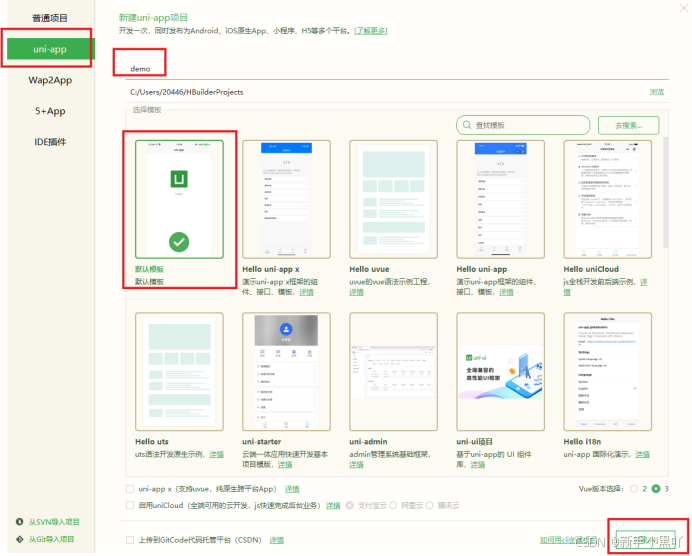Enable the 启用uniCloud checkbox
This screenshot has height=556, width=692.
click(x=130, y=505)
